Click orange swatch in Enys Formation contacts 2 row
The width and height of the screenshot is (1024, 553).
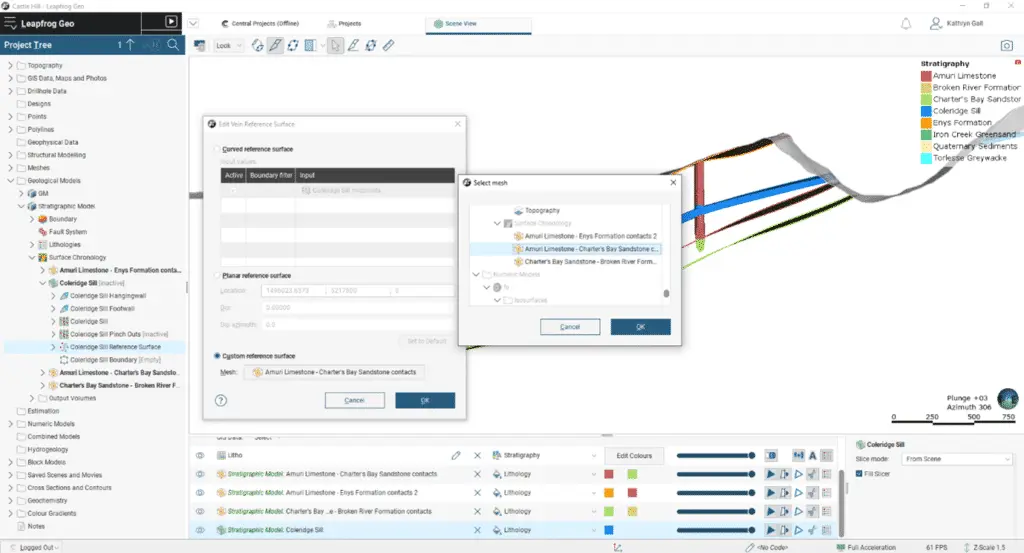coord(609,493)
